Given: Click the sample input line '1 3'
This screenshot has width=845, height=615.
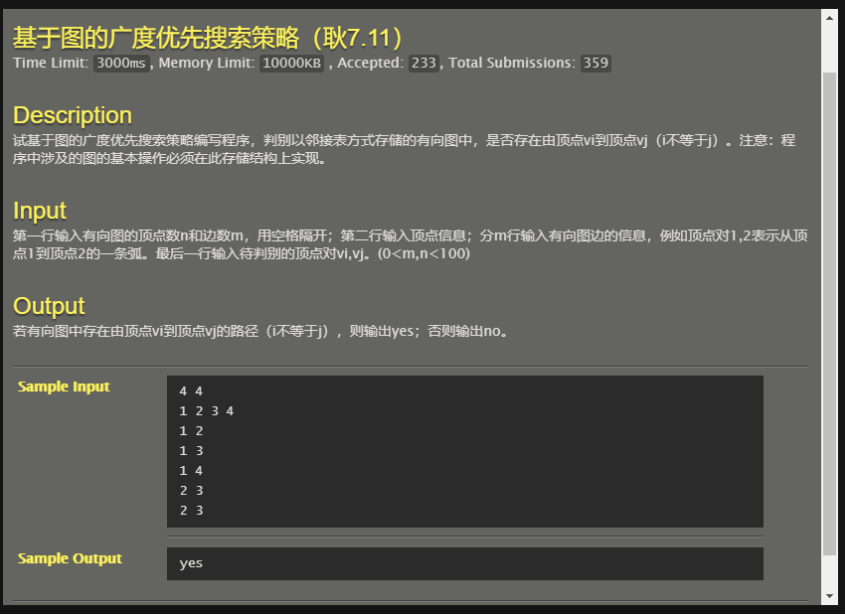Looking at the screenshot, I should click(x=191, y=451).
